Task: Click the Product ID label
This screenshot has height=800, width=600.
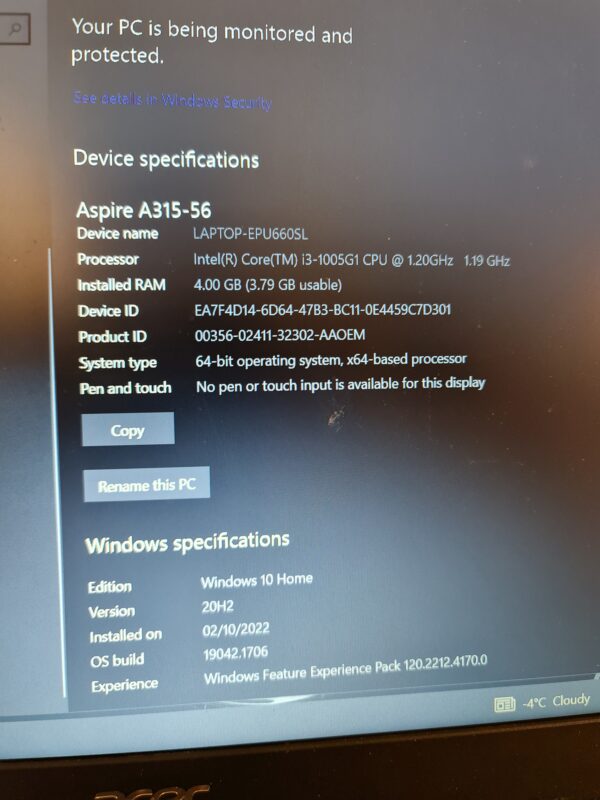Action: coord(112,337)
